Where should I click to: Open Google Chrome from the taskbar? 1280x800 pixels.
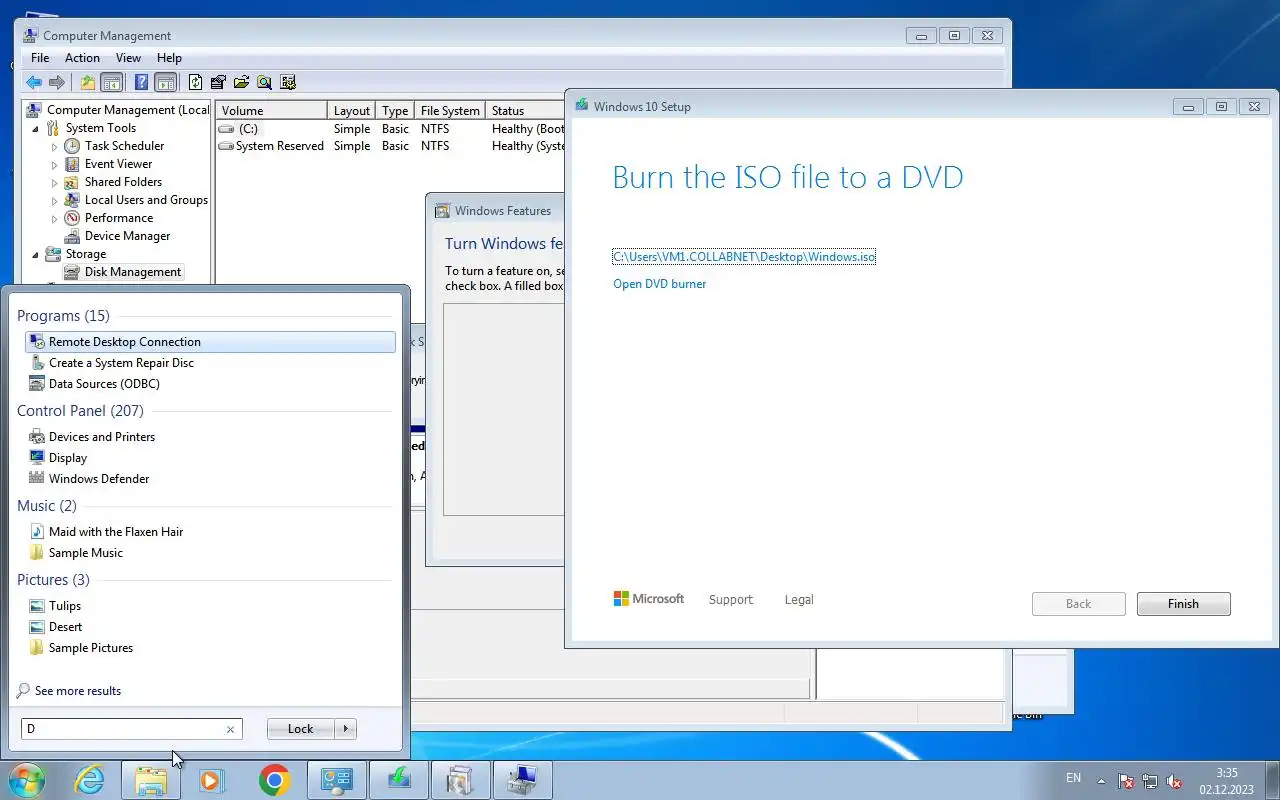[274, 780]
